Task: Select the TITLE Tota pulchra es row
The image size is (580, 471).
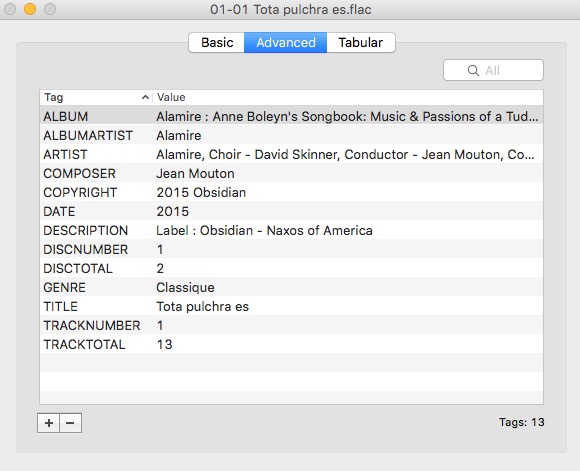Action: (291, 306)
